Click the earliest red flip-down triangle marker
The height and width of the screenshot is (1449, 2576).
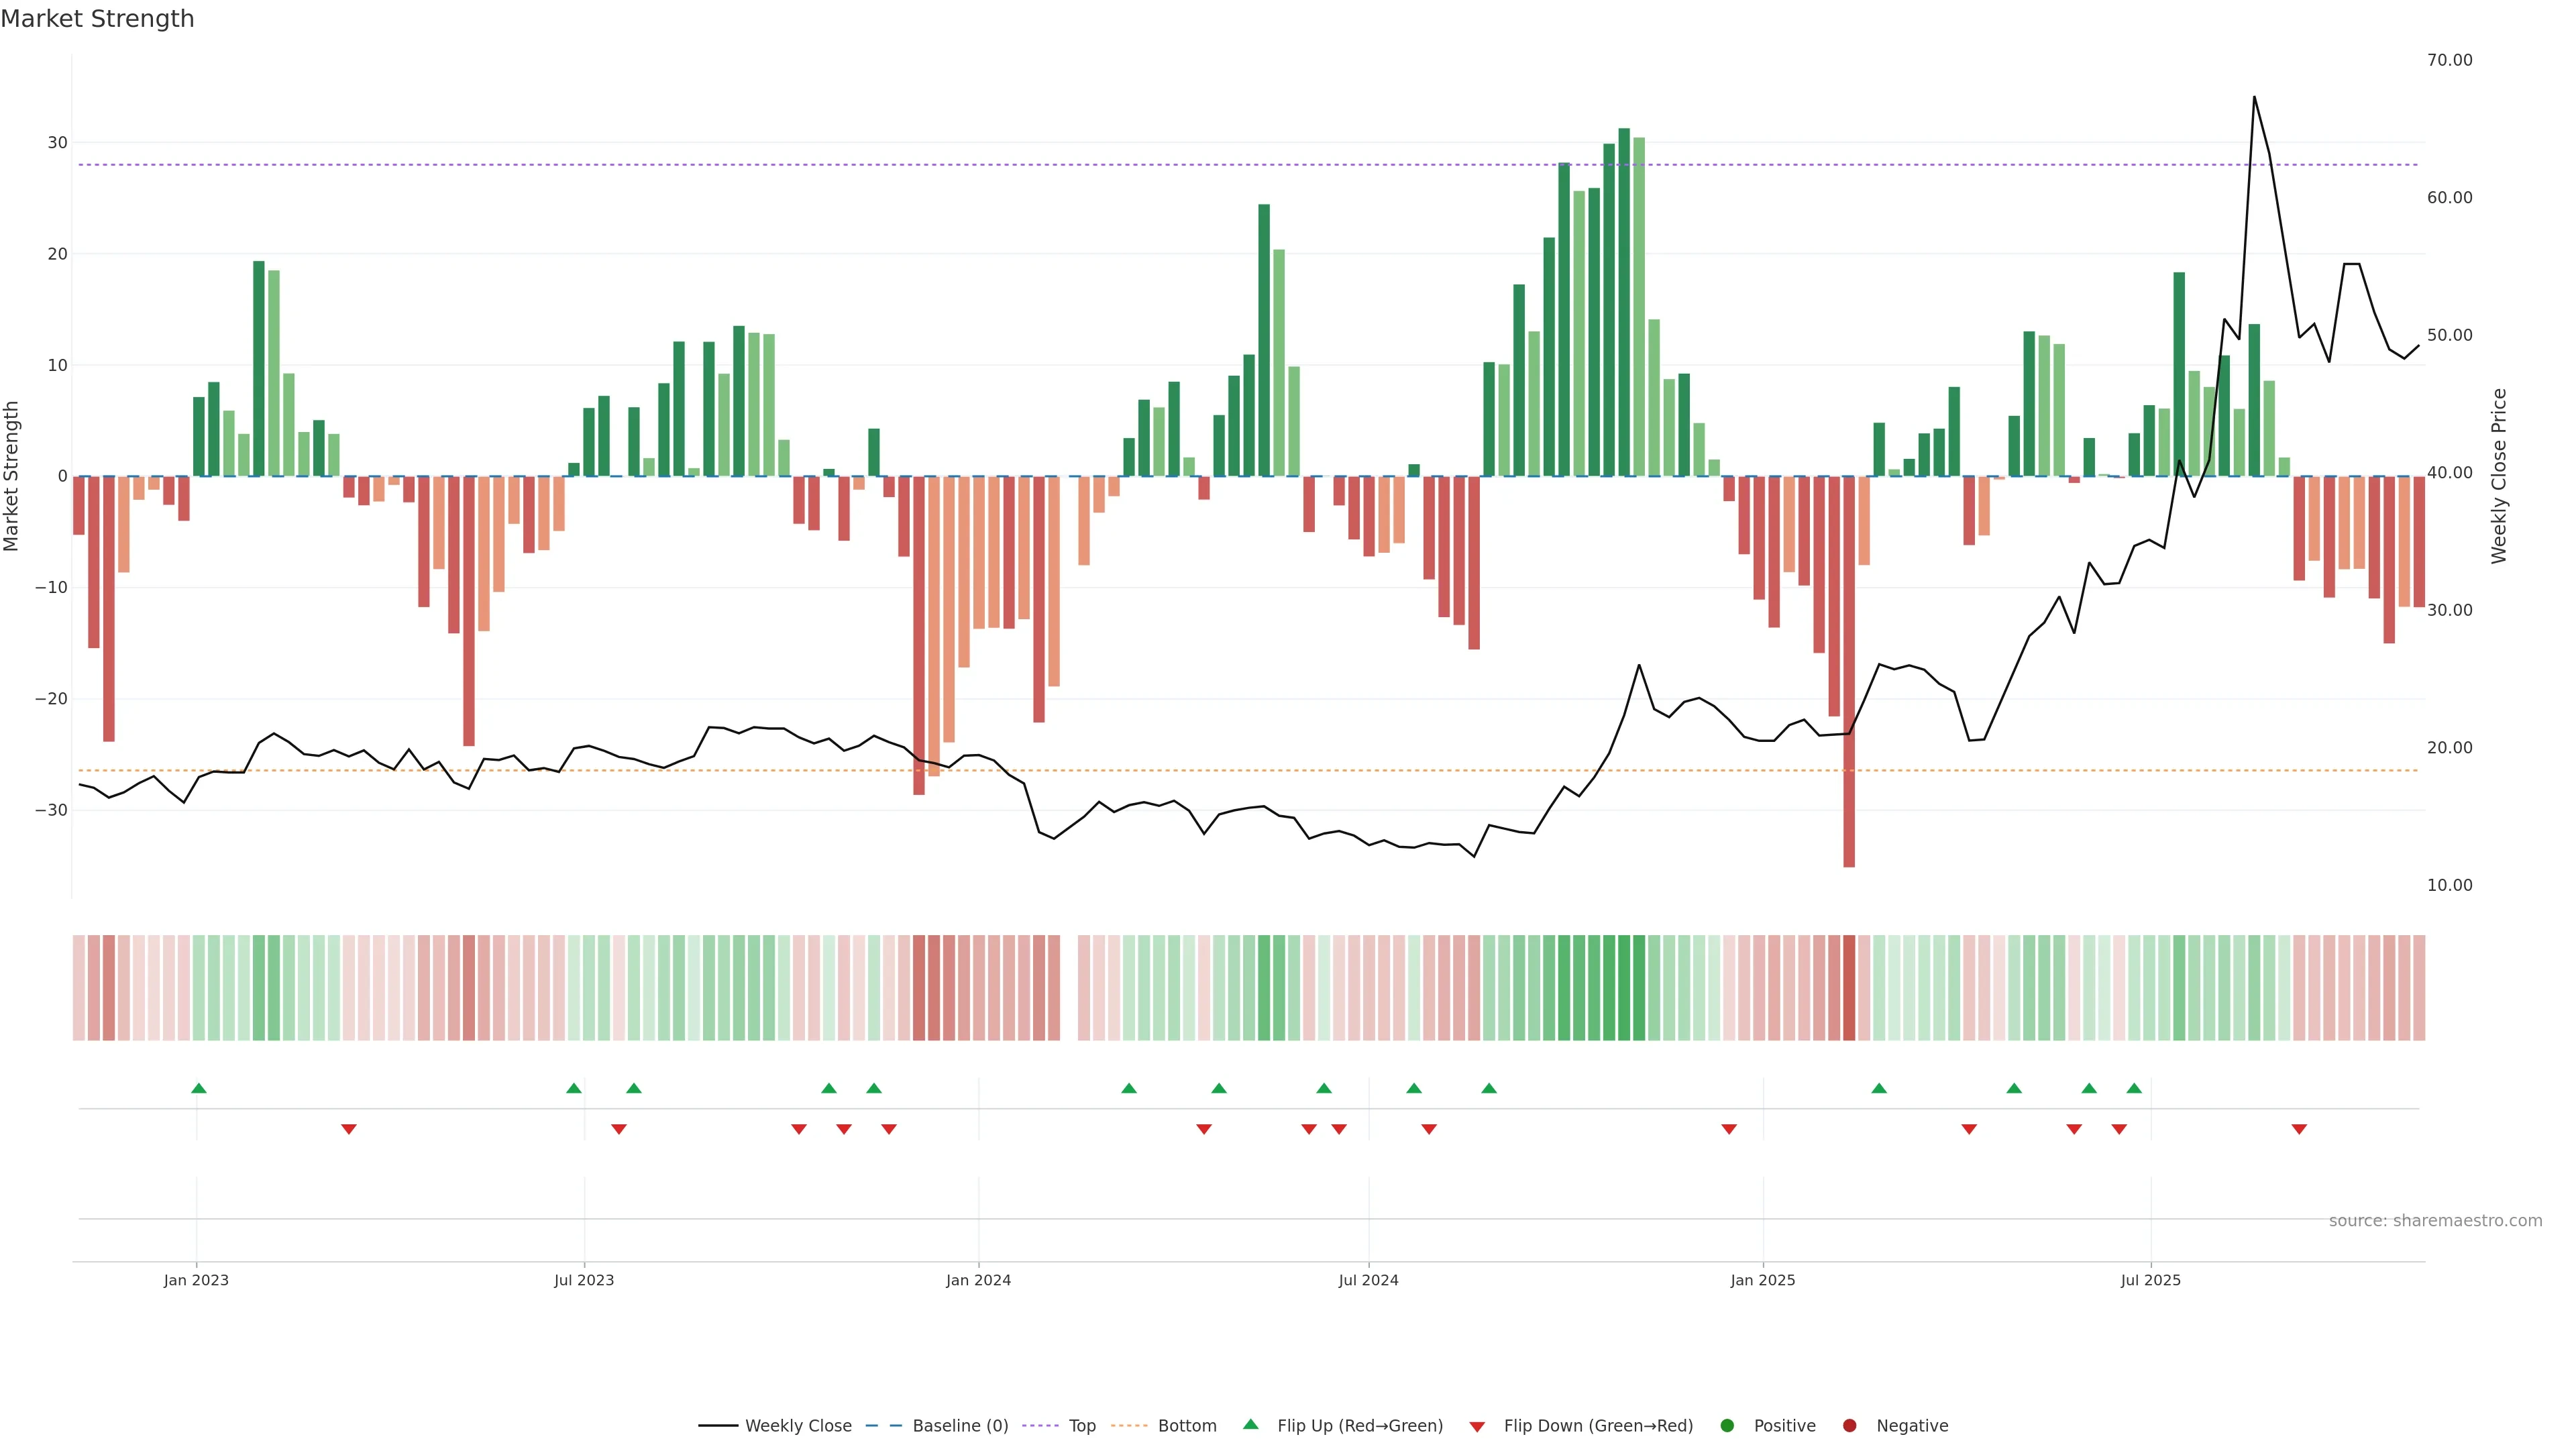pos(349,1129)
